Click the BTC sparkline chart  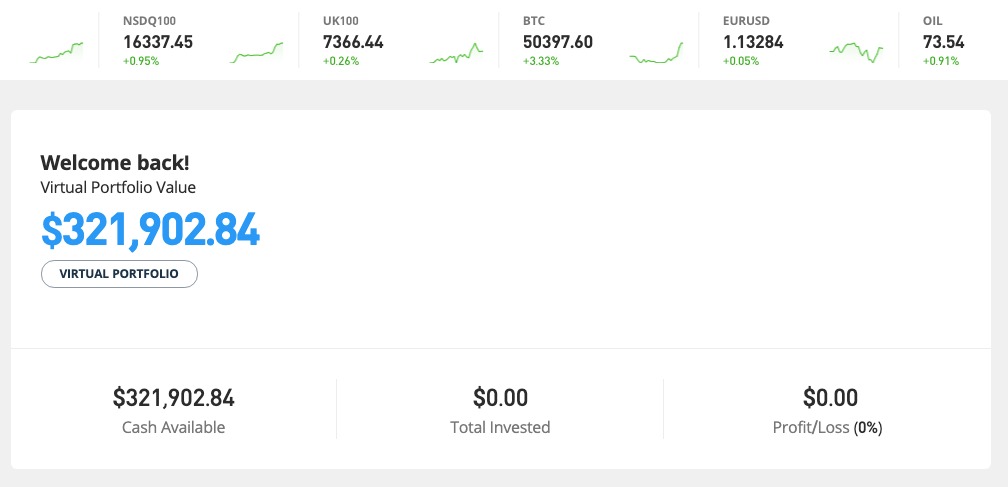pos(656,53)
